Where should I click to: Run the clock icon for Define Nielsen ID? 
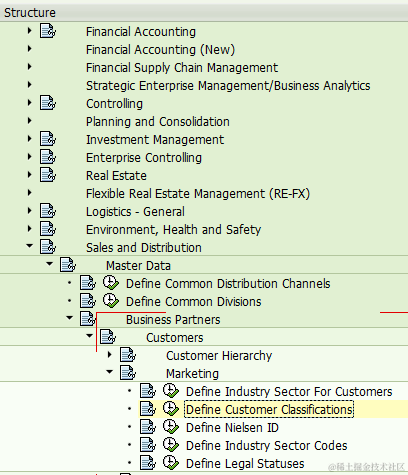[171, 427]
